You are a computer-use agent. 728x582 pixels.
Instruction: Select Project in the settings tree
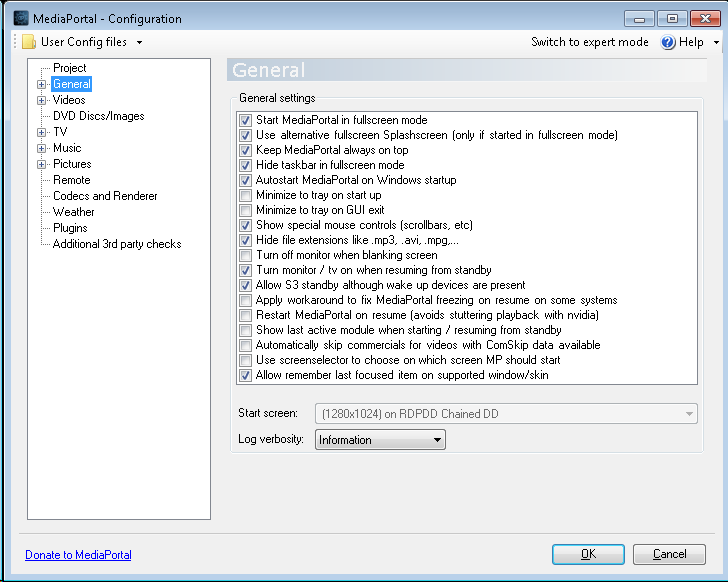point(70,68)
